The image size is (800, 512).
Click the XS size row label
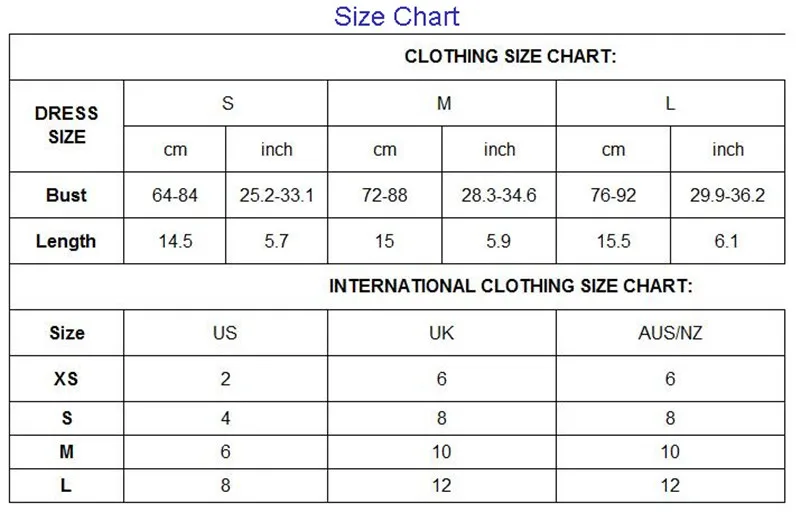coord(67,379)
